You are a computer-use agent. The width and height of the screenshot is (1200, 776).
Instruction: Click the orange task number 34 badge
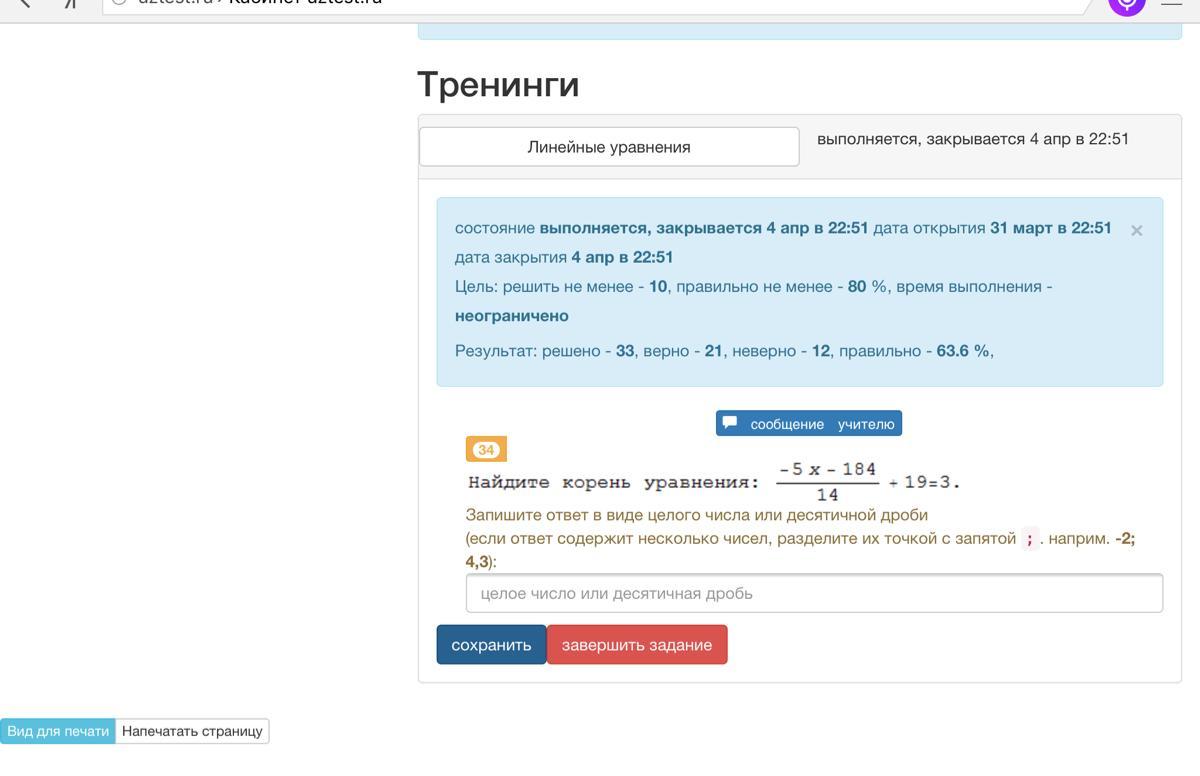click(x=486, y=450)
